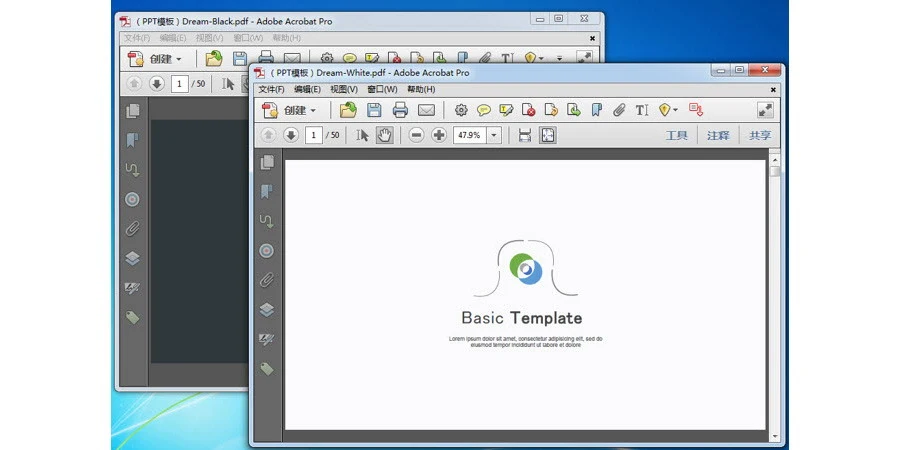900x450 pixels.
Task: Click the 工具 pane button
Action: tap(677, 135)
